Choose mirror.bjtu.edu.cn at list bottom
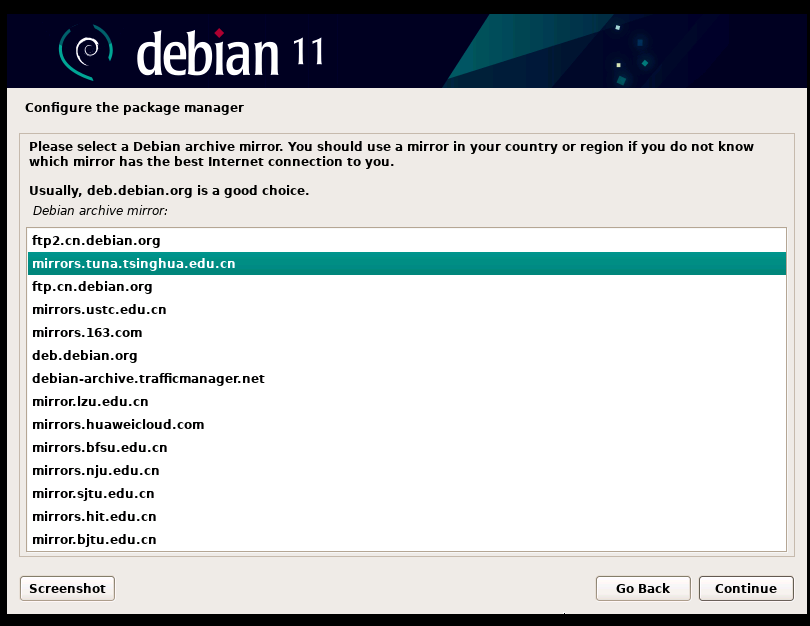This screenshot has width=810, height=626. click(x=407, y=539)
